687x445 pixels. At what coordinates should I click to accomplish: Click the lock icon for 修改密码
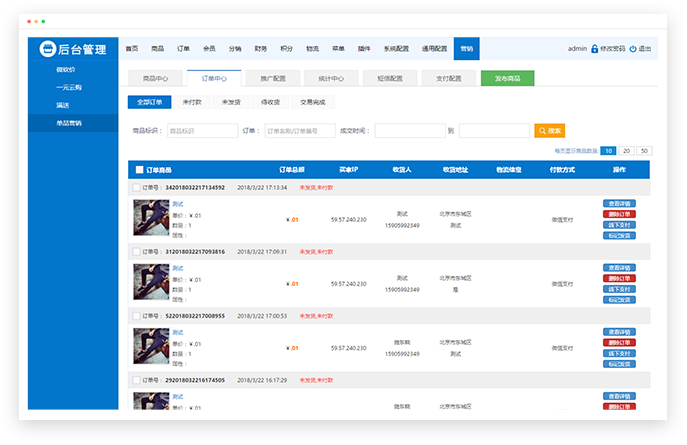[x=595, y=49]
